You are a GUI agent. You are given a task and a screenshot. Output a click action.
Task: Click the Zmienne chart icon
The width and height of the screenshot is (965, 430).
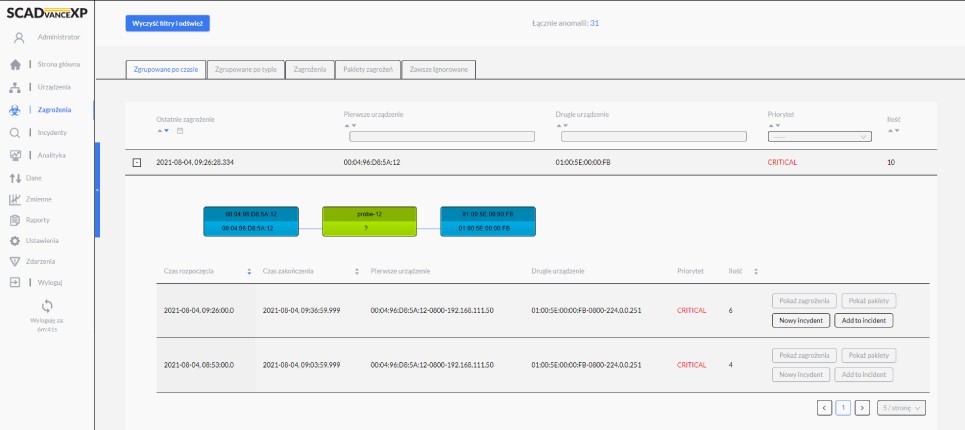click(x=16, y=199)
